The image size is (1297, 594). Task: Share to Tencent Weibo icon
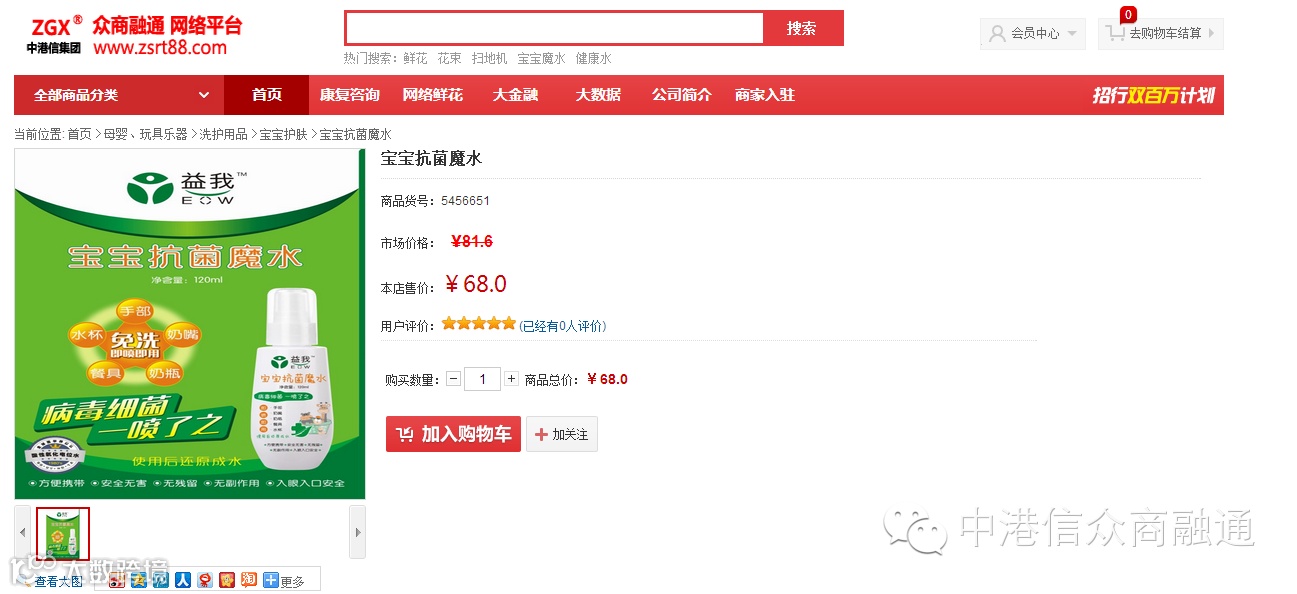coord(161,580)
